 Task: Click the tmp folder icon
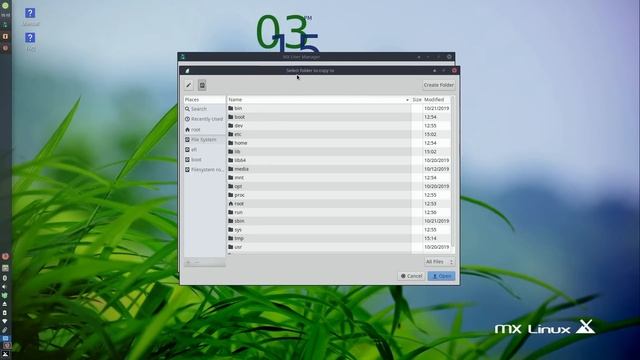[231, 238]
